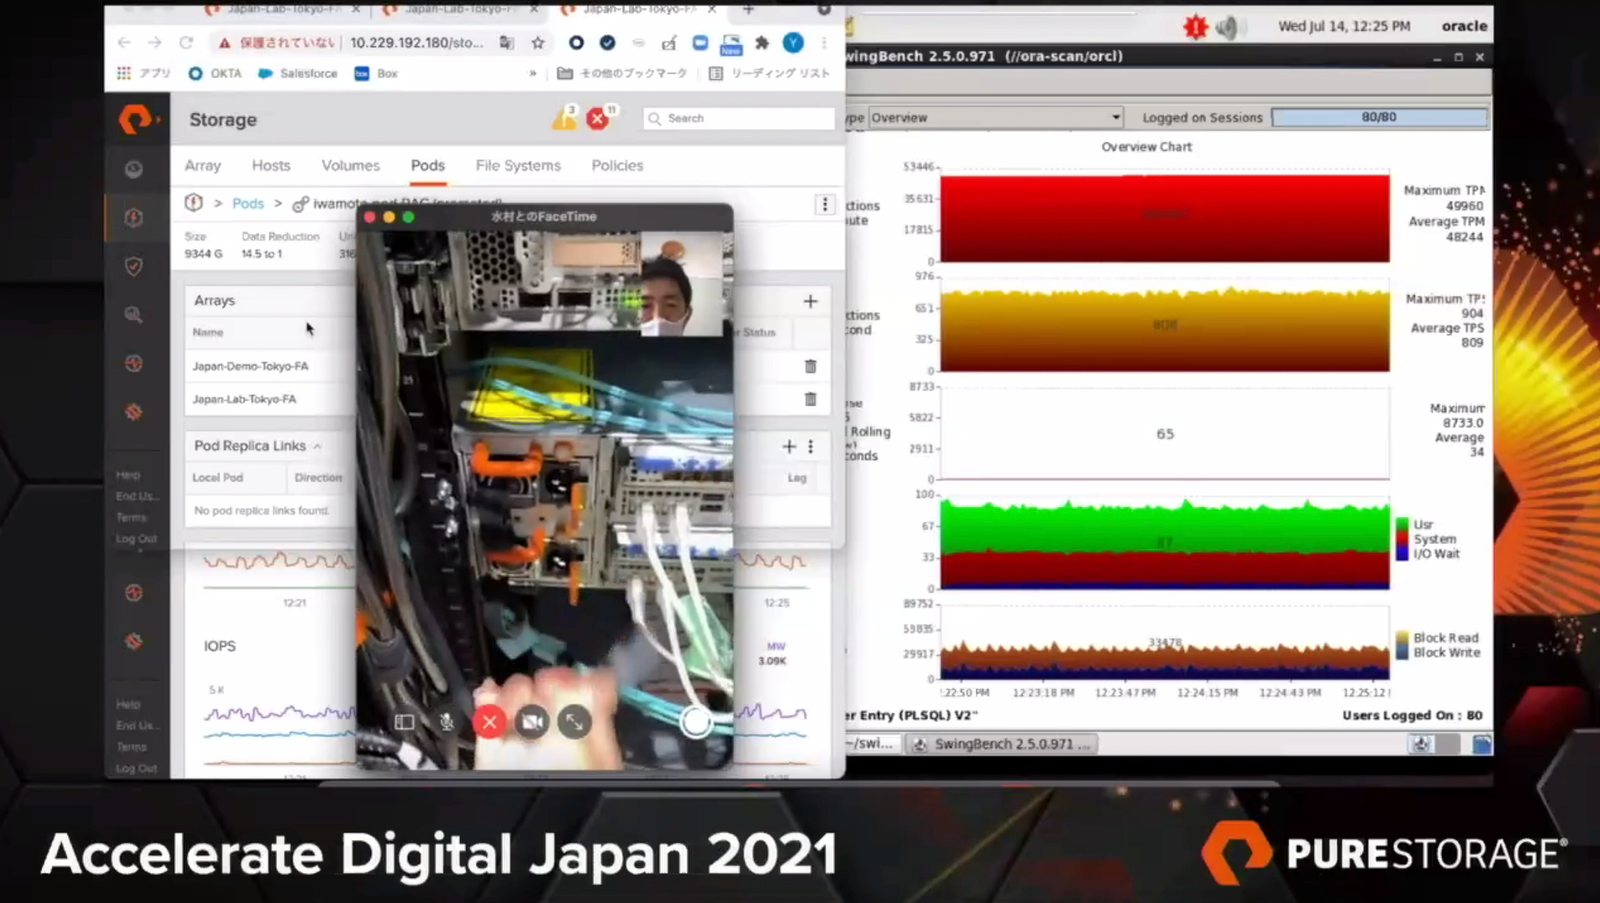Toggle the FaceTime sidebar button
The height and width of the screenshot is (903, 1600).
point(404,722)
